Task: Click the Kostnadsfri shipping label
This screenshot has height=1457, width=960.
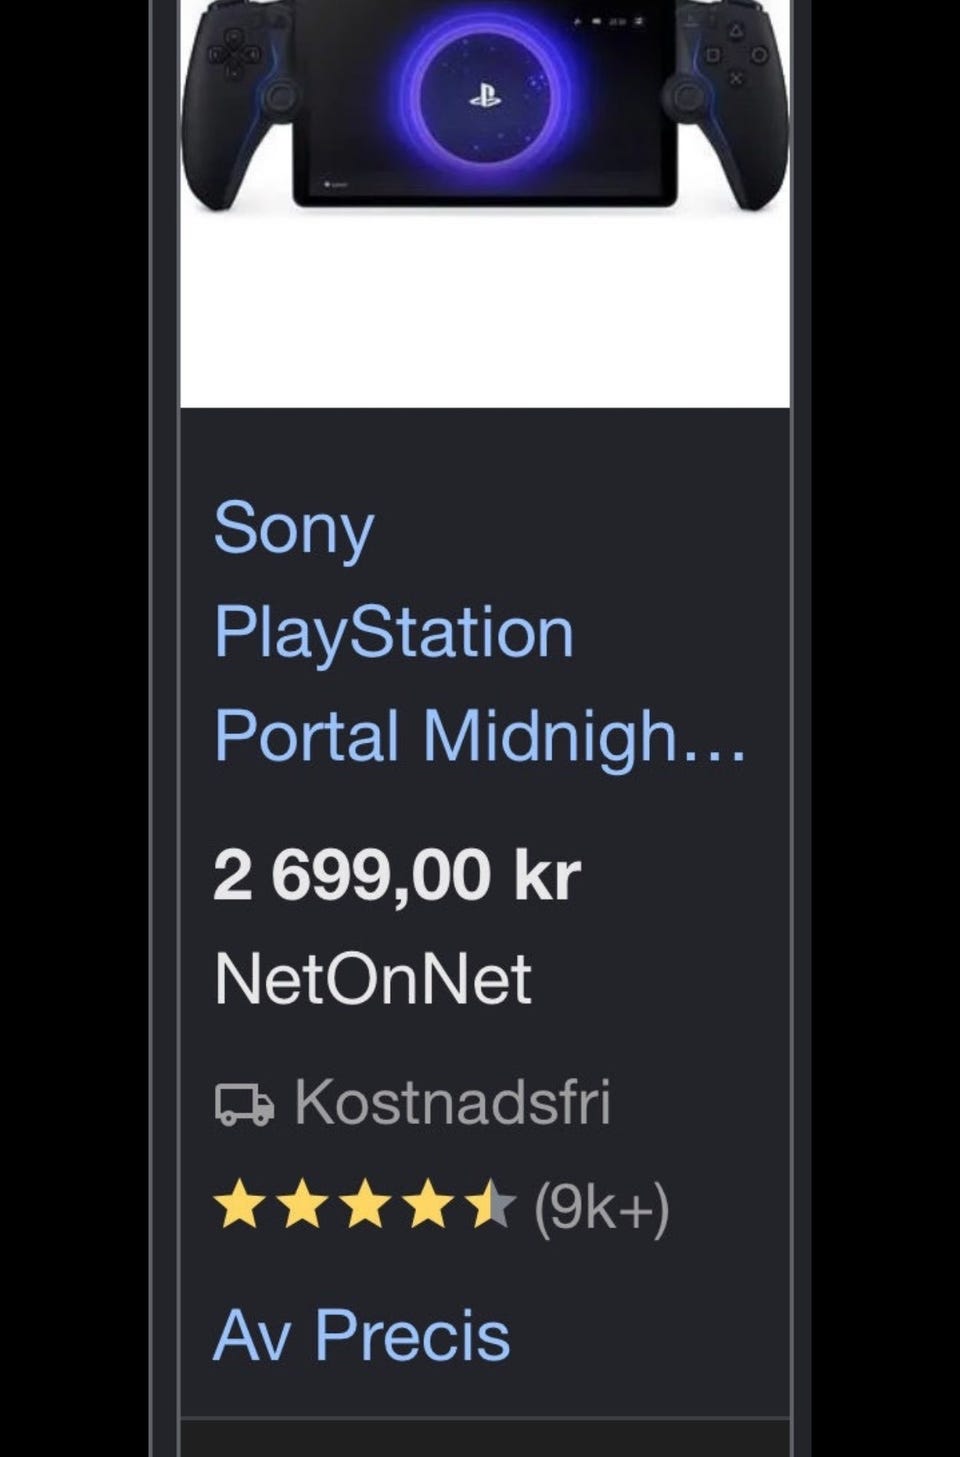Action: coord(452,1102)
